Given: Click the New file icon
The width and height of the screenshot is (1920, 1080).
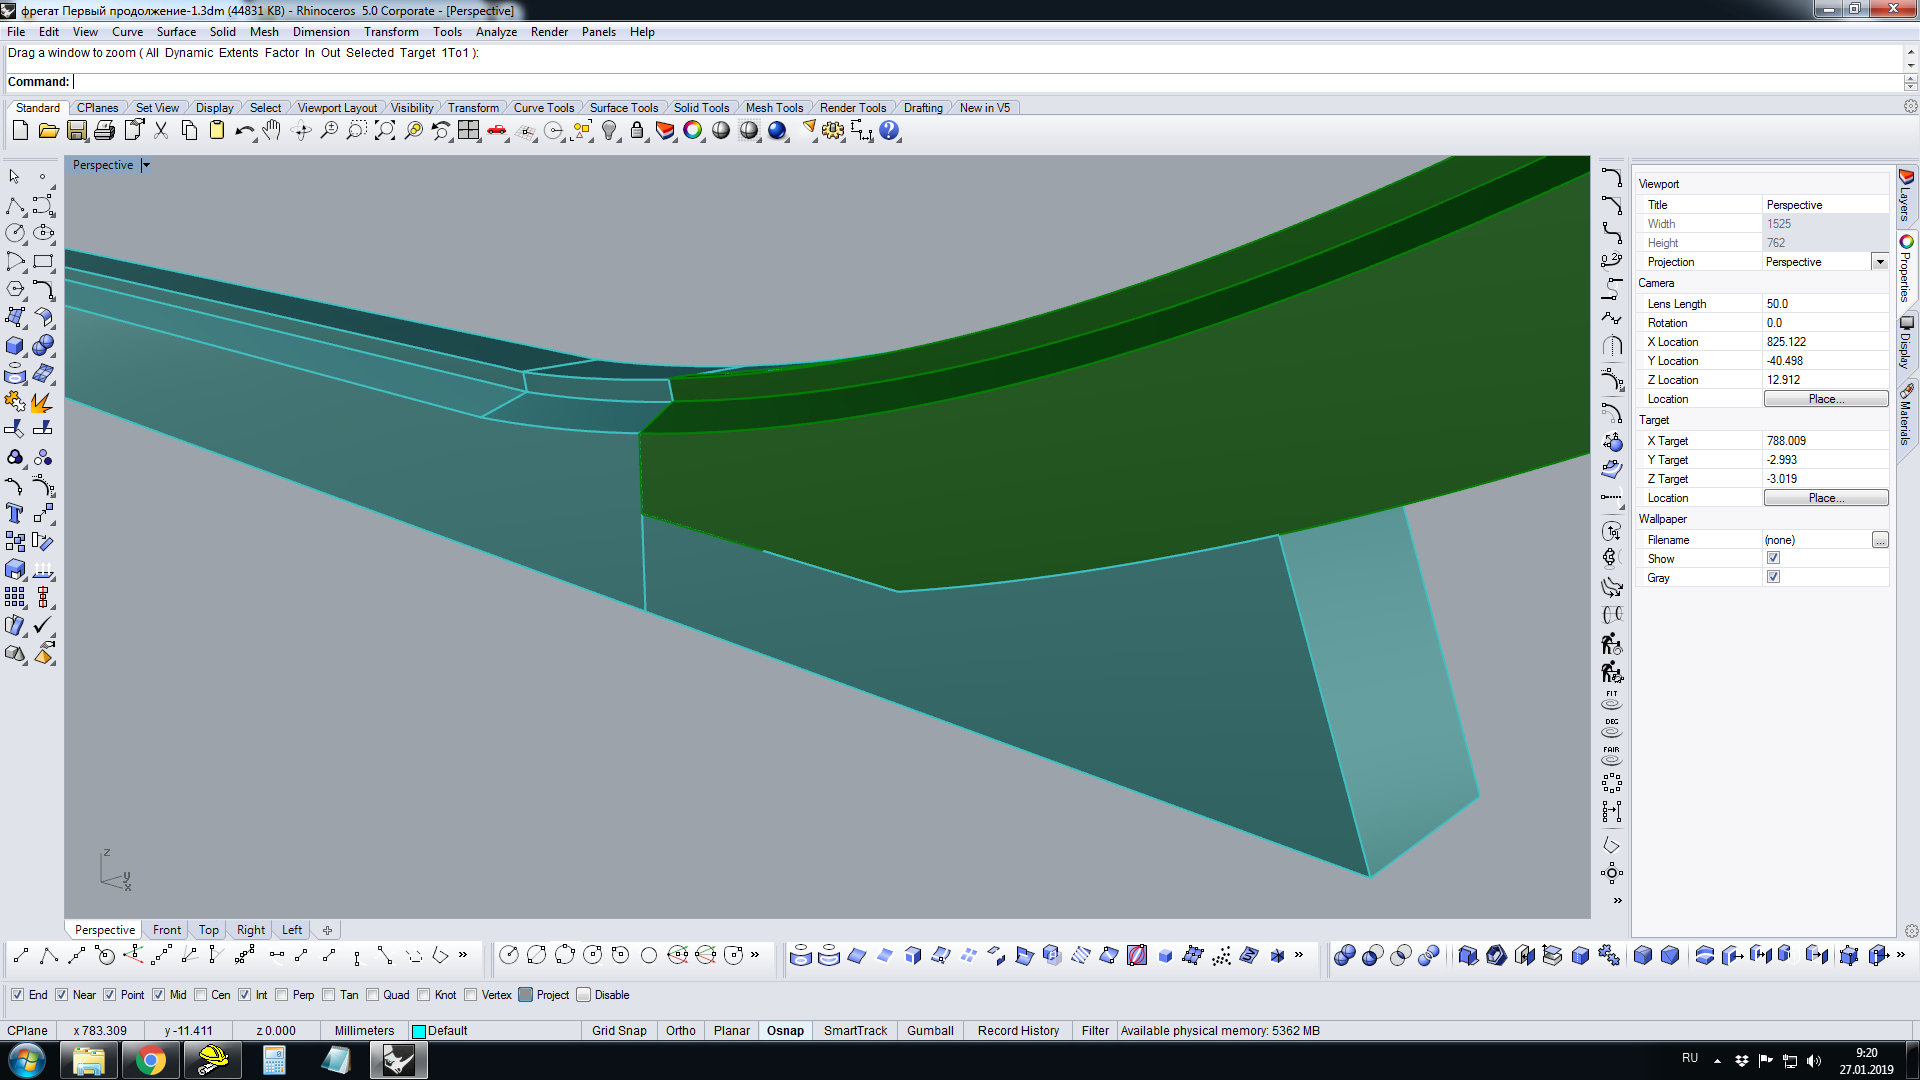Looking at the screenshot, I should [x=20, y=131].
